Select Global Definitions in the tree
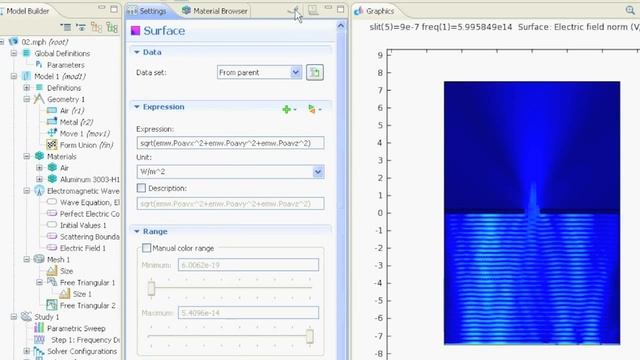The height and width of the screenshot is (360, 640). (62, 53)
